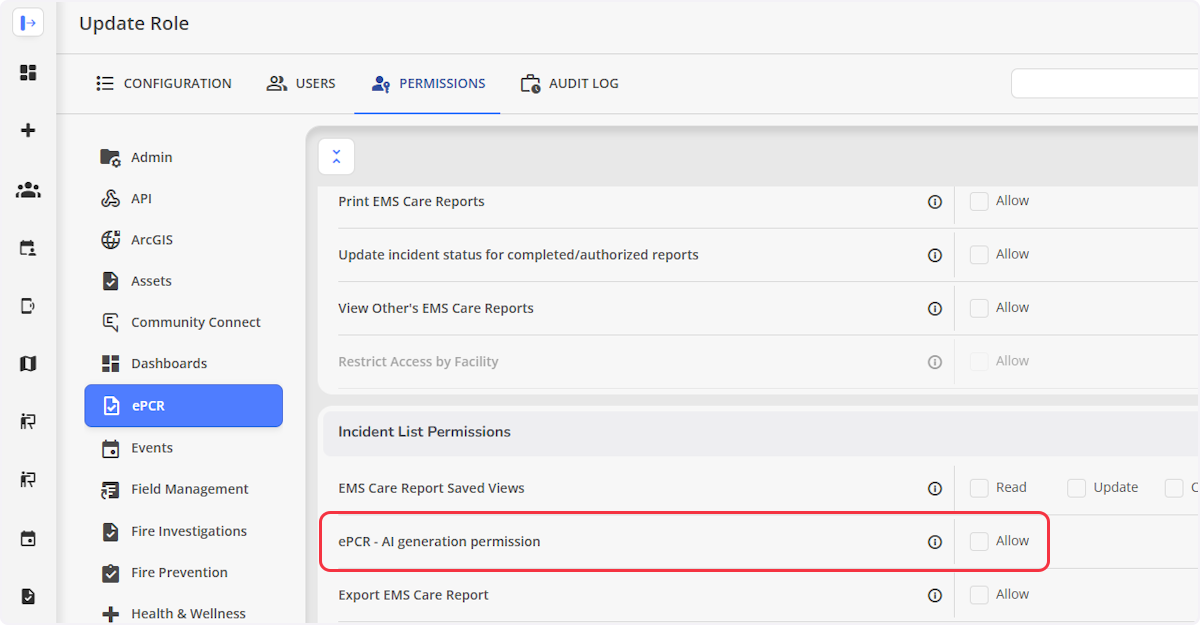Click the Dashboards tiles icon
This screenshot has width=1200, height=625.
111,363
